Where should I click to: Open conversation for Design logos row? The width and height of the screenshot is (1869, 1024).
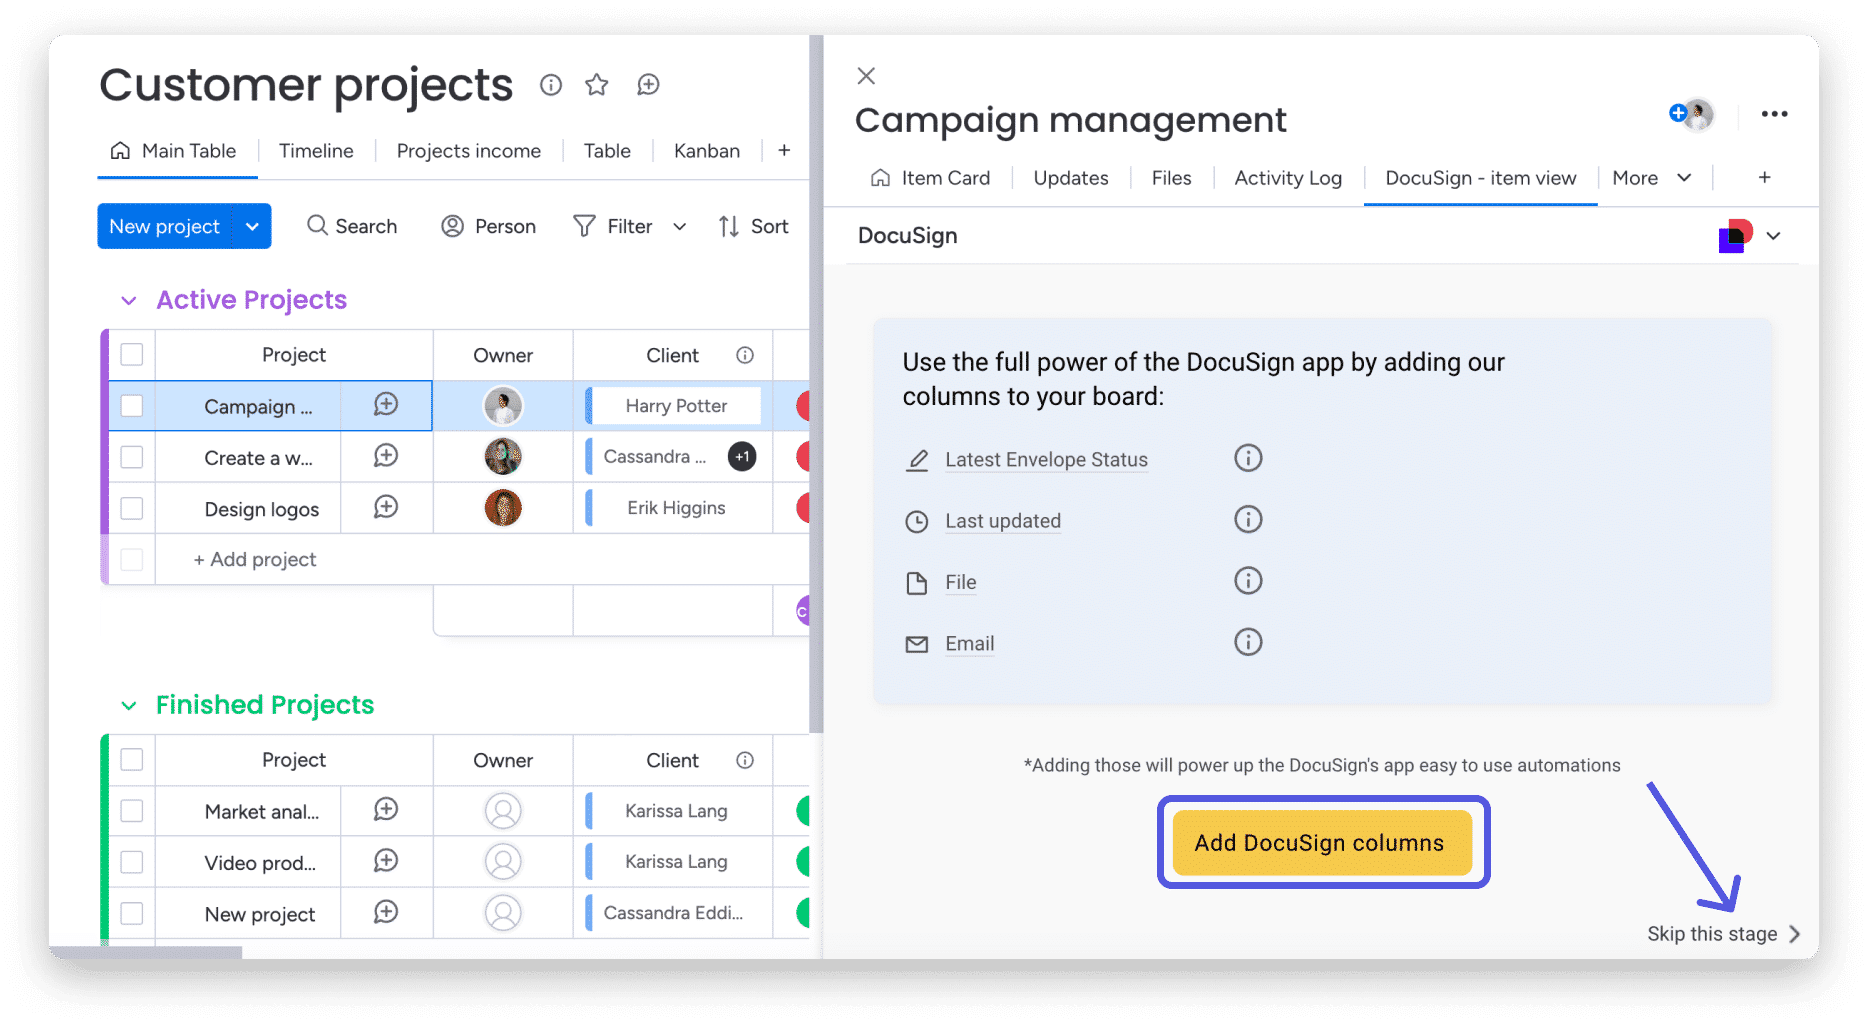tap(386, 507)
